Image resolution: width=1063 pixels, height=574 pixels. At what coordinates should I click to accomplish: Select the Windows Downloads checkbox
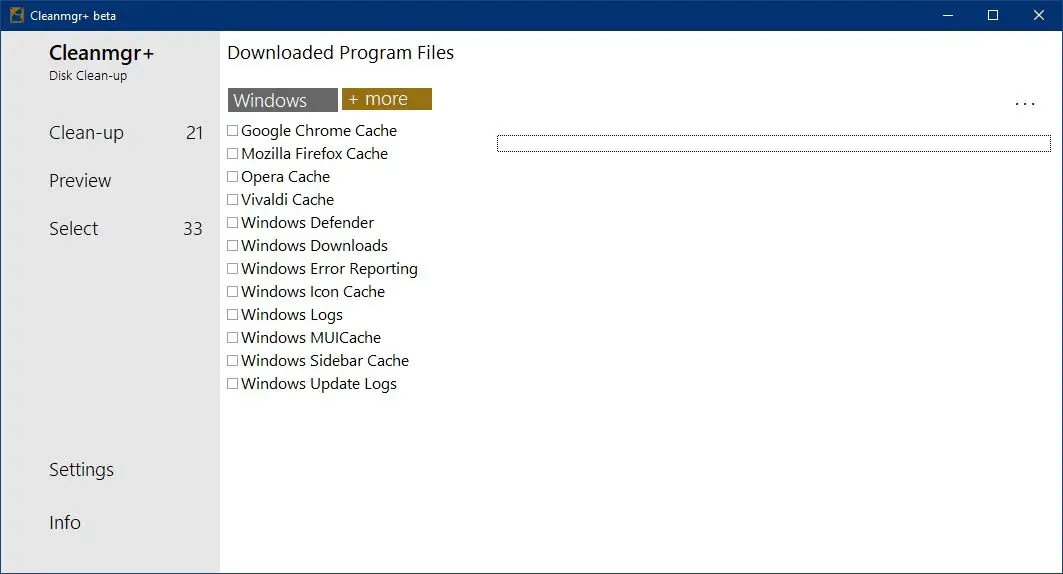233,245
